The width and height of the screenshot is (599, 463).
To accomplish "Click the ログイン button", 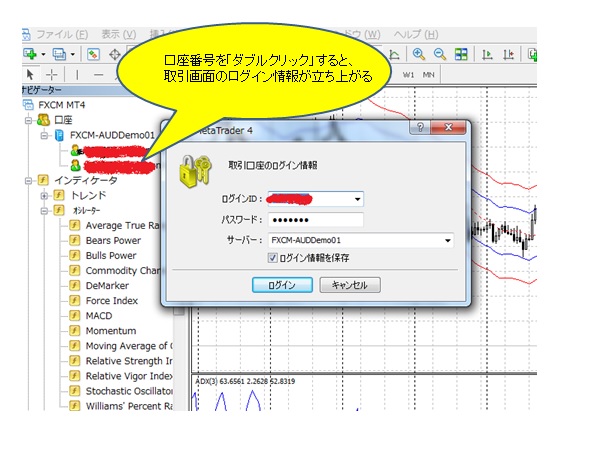I will (x=282, y=285).
